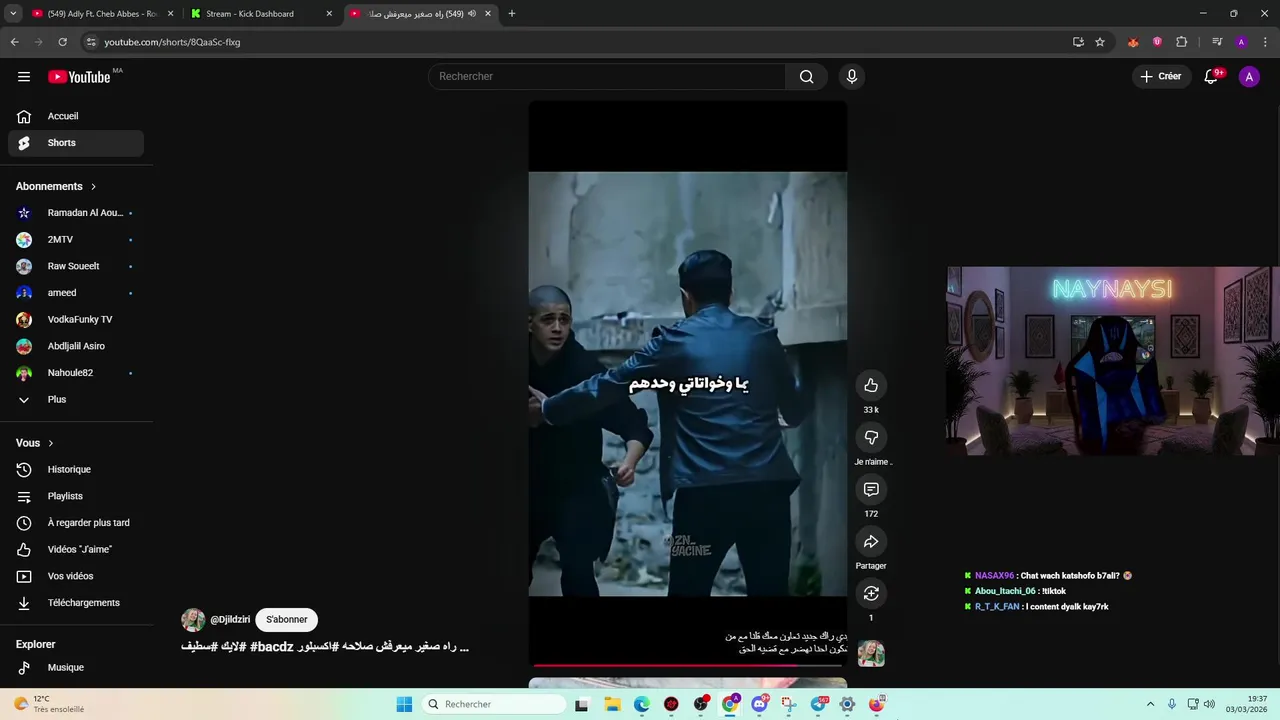Focus the YouTube Rechercher search field

pyautogui.click(x=607, y=77)
